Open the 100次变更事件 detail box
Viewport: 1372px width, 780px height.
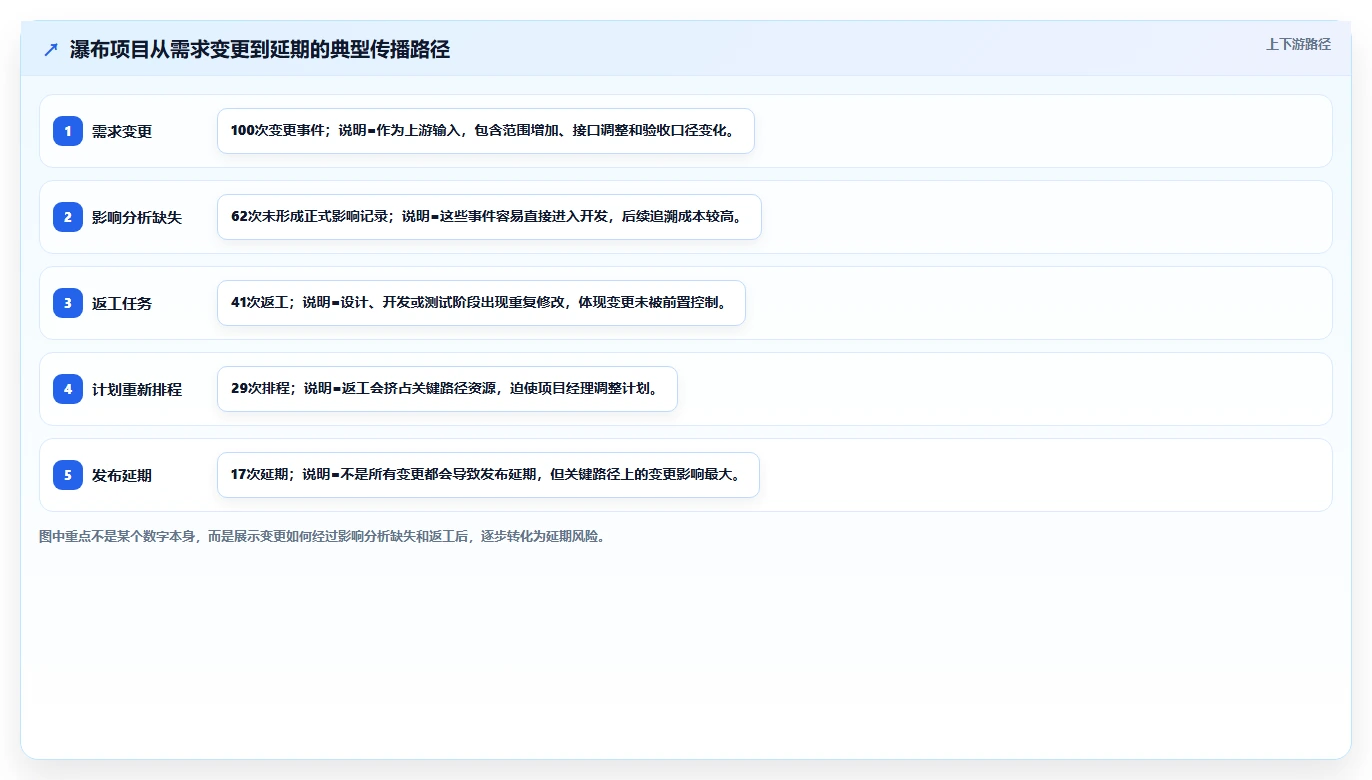[x=486, y=131]
